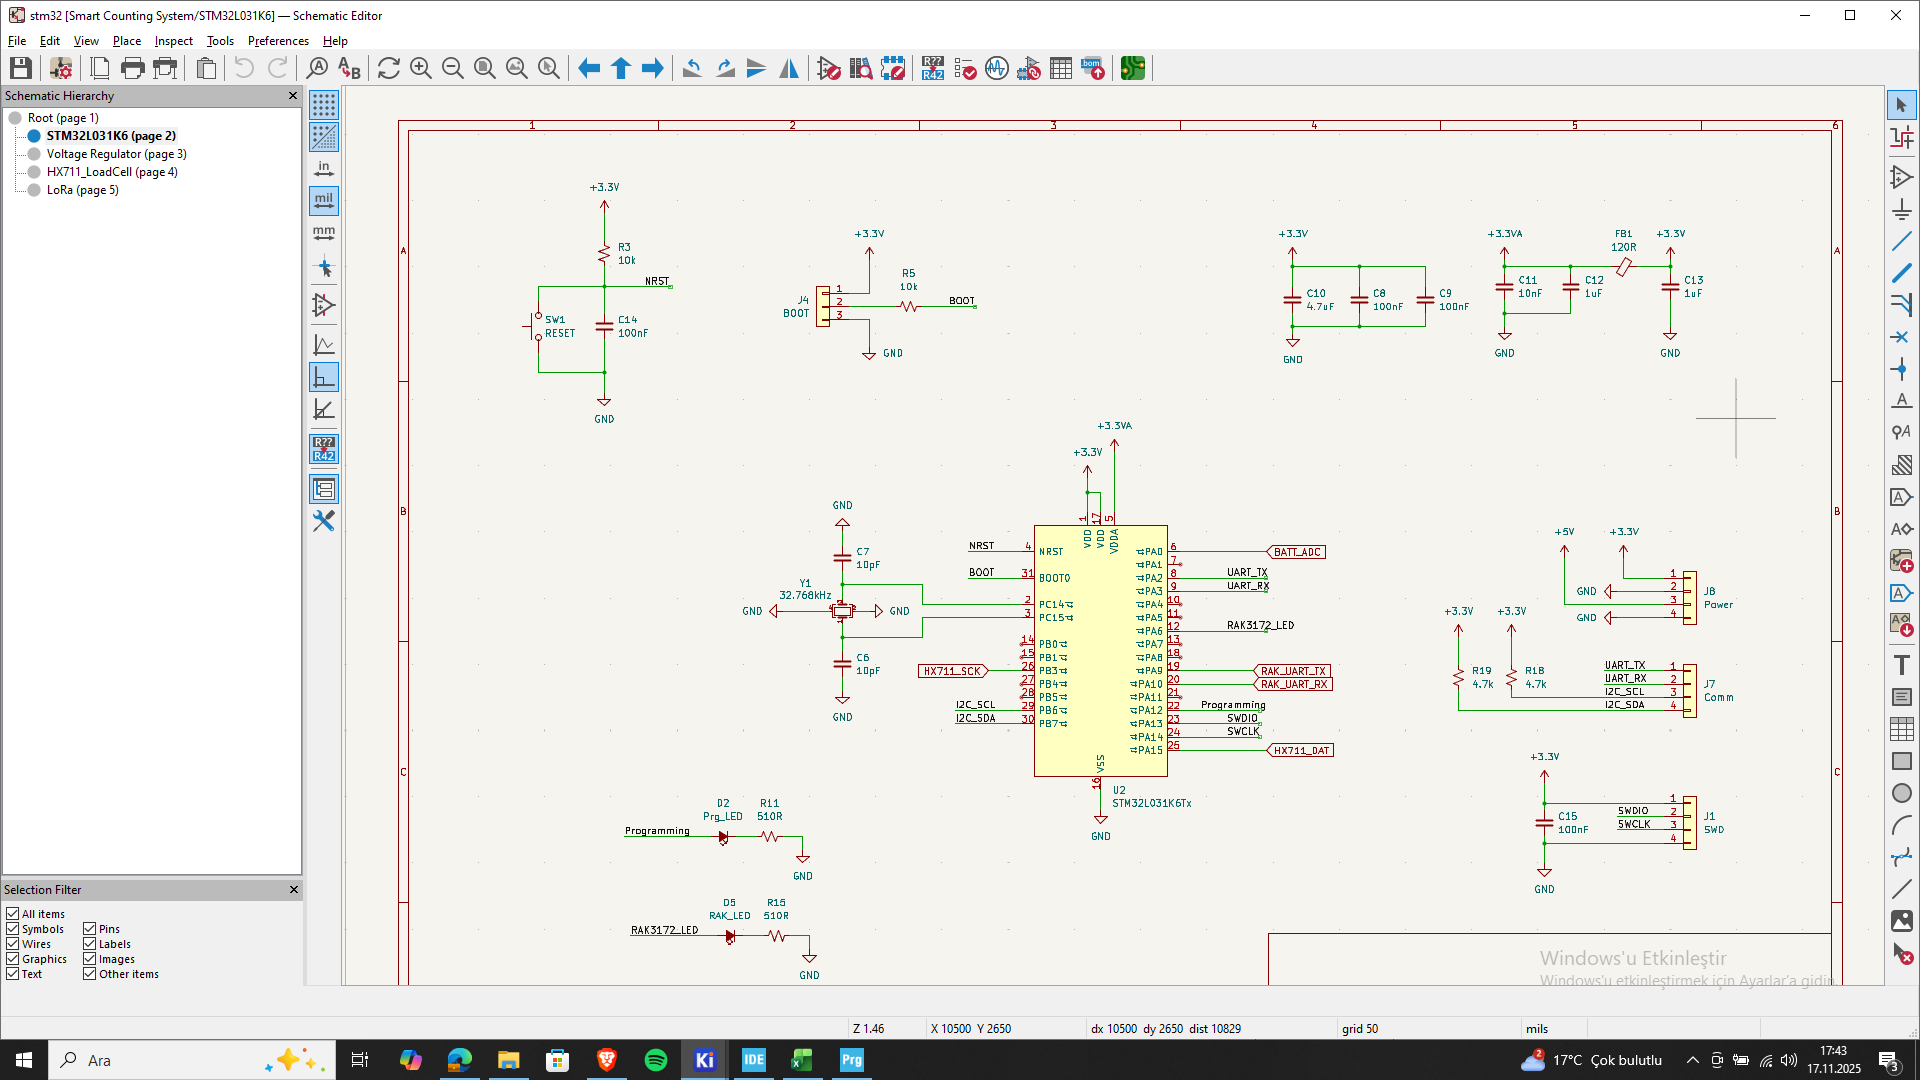Select Root page 1 hierarchy node
1920x1080 pixels.
point(63,118)
